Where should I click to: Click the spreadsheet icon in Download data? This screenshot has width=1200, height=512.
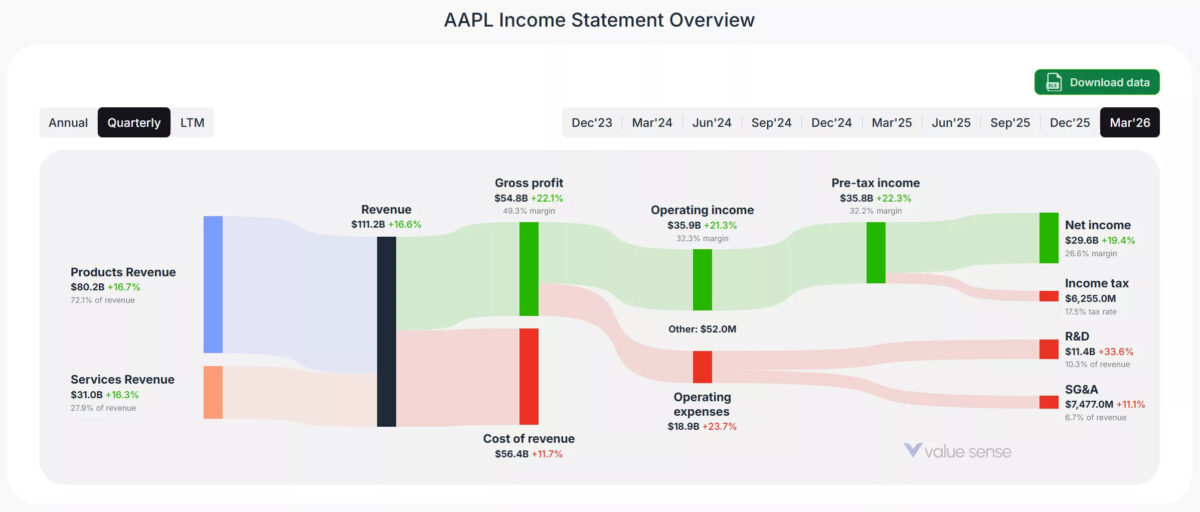(x=1053, y=82)
